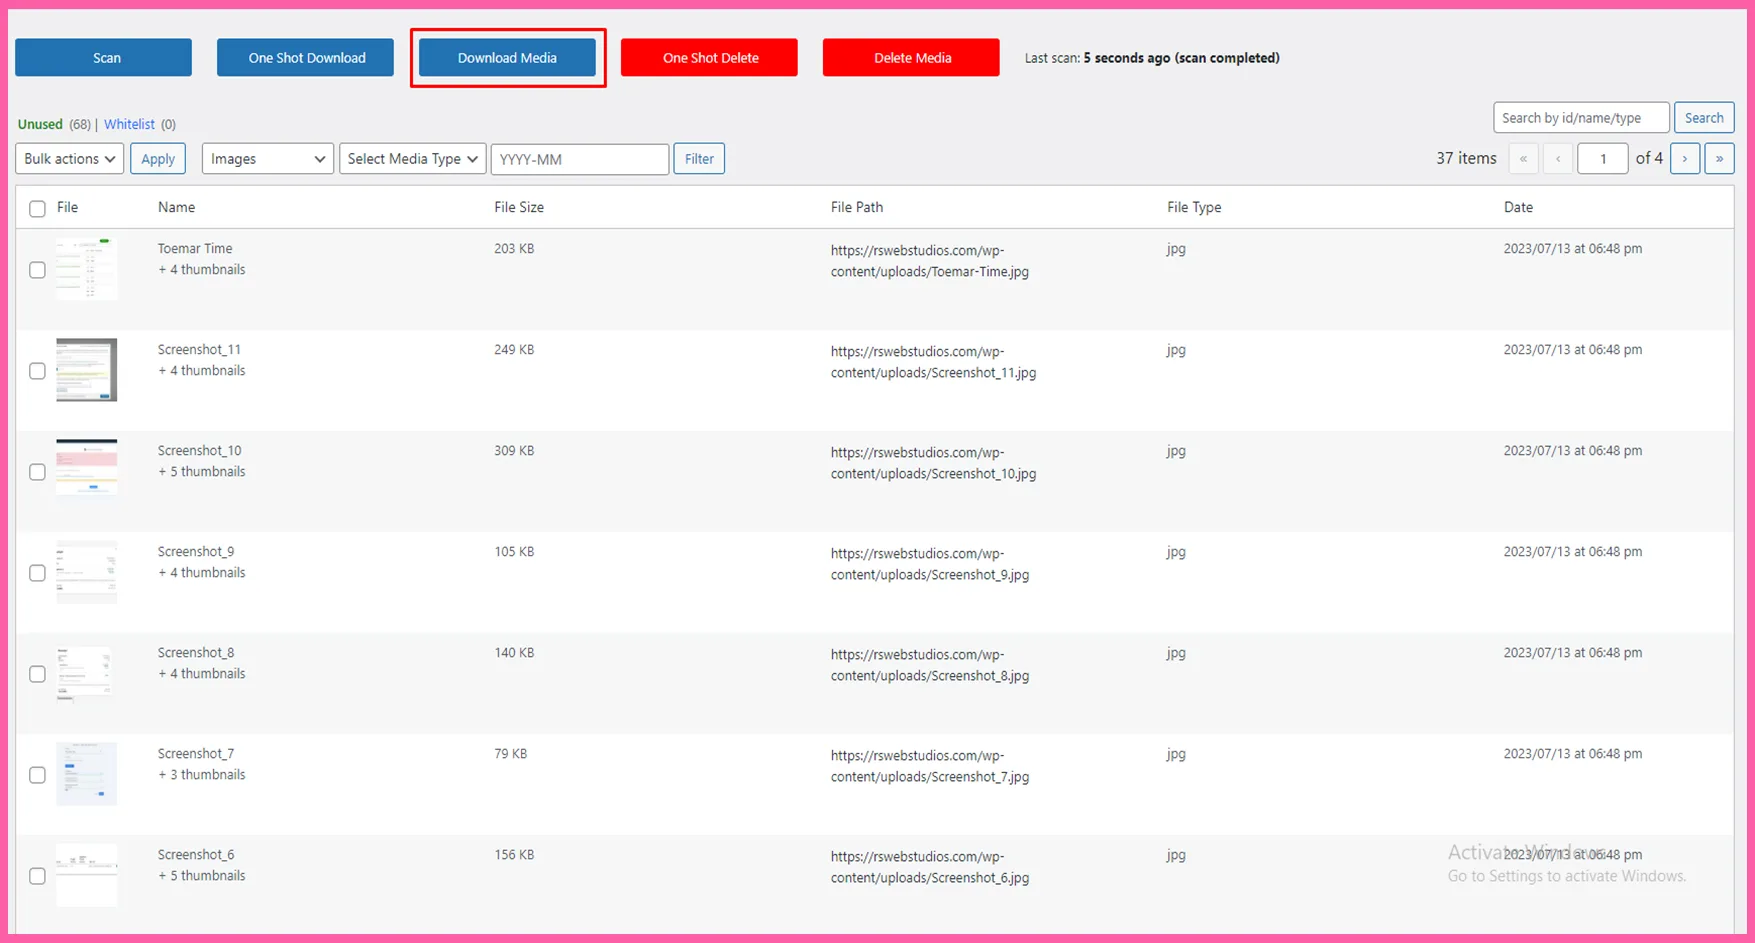The height and width of the screenshot is (943, 1755).
Task: Switch to the Unused tab
Action: (x=40, y=124)
